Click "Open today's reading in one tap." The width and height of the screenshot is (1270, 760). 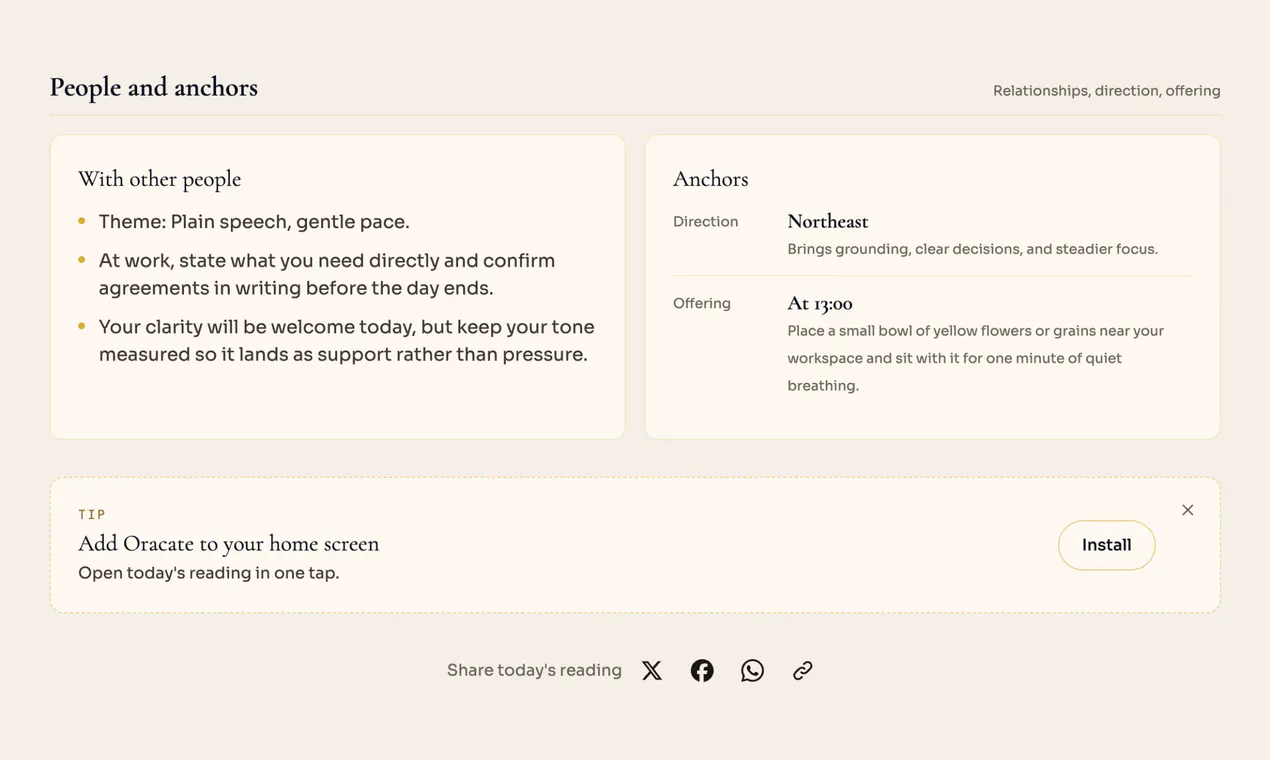208,573
